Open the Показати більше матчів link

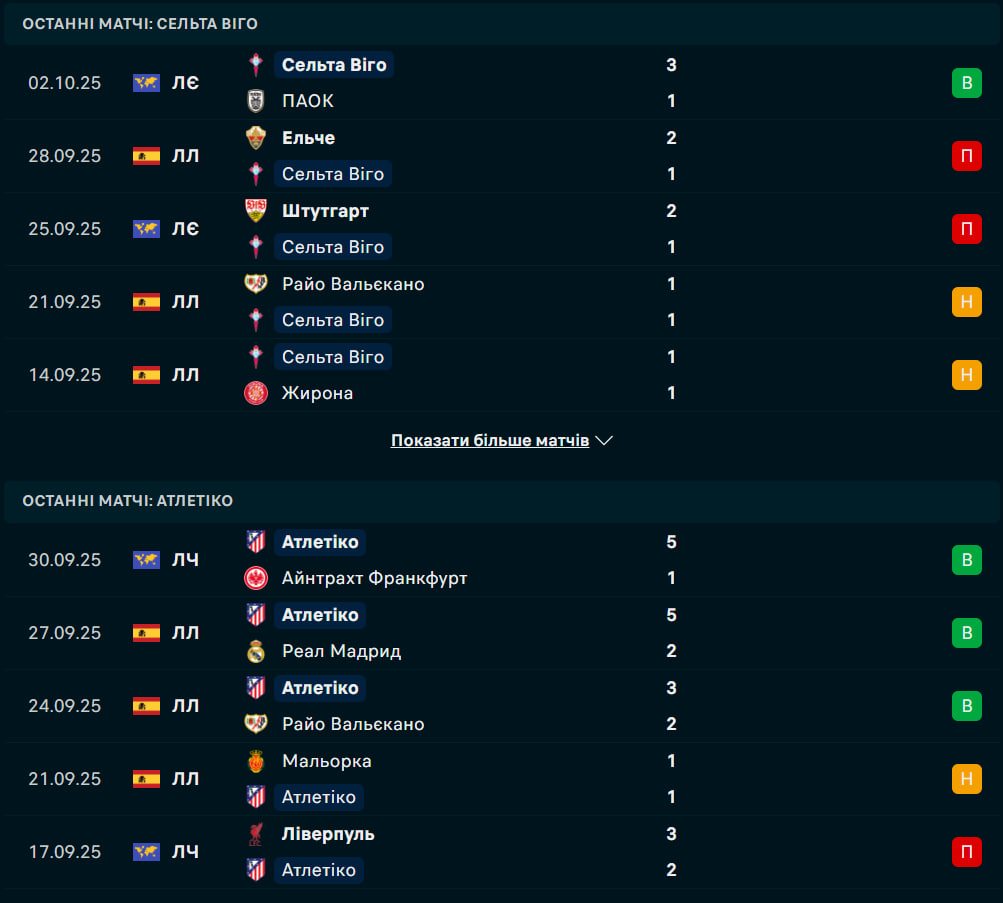coord(489,441)
